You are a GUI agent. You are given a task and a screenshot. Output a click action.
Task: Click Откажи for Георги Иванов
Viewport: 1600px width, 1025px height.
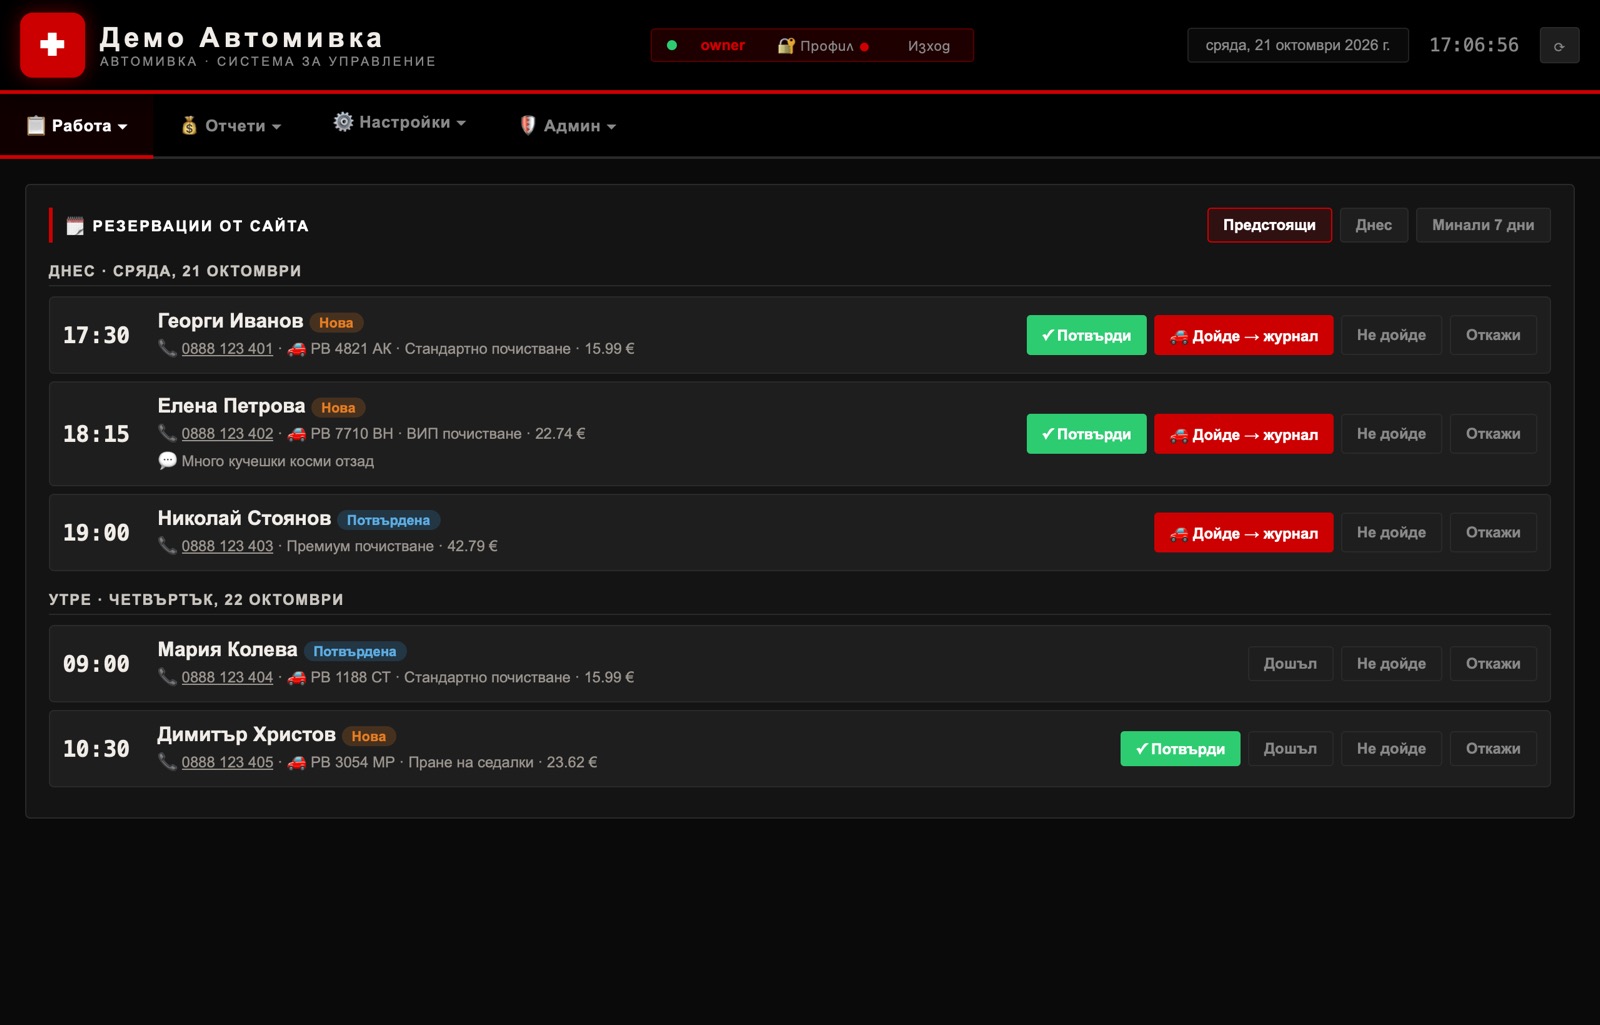click(x=1493, y=335)
